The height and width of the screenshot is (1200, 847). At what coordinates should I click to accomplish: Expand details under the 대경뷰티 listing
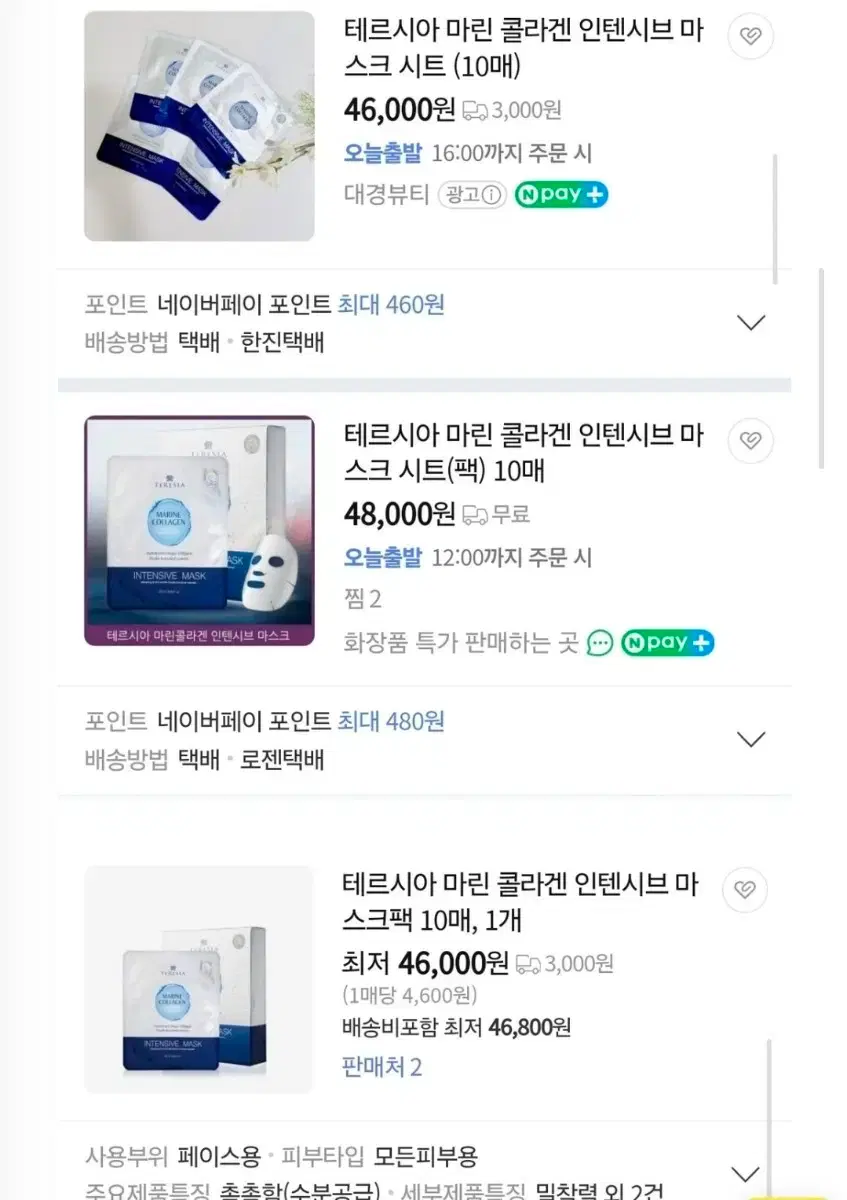(x=750, y=323)
